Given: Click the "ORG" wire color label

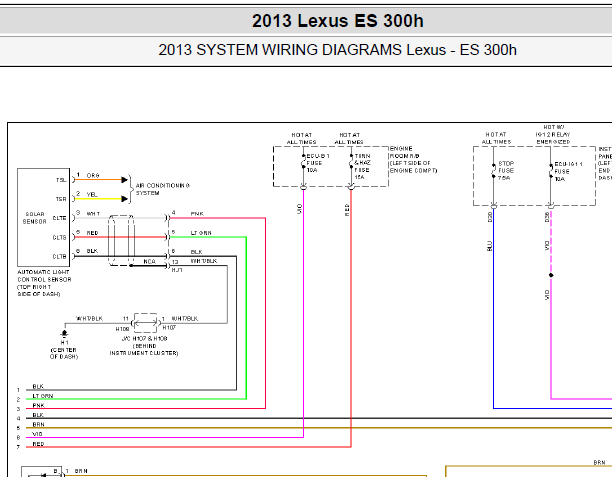Looking at the screenshot, I should [93, 176].
